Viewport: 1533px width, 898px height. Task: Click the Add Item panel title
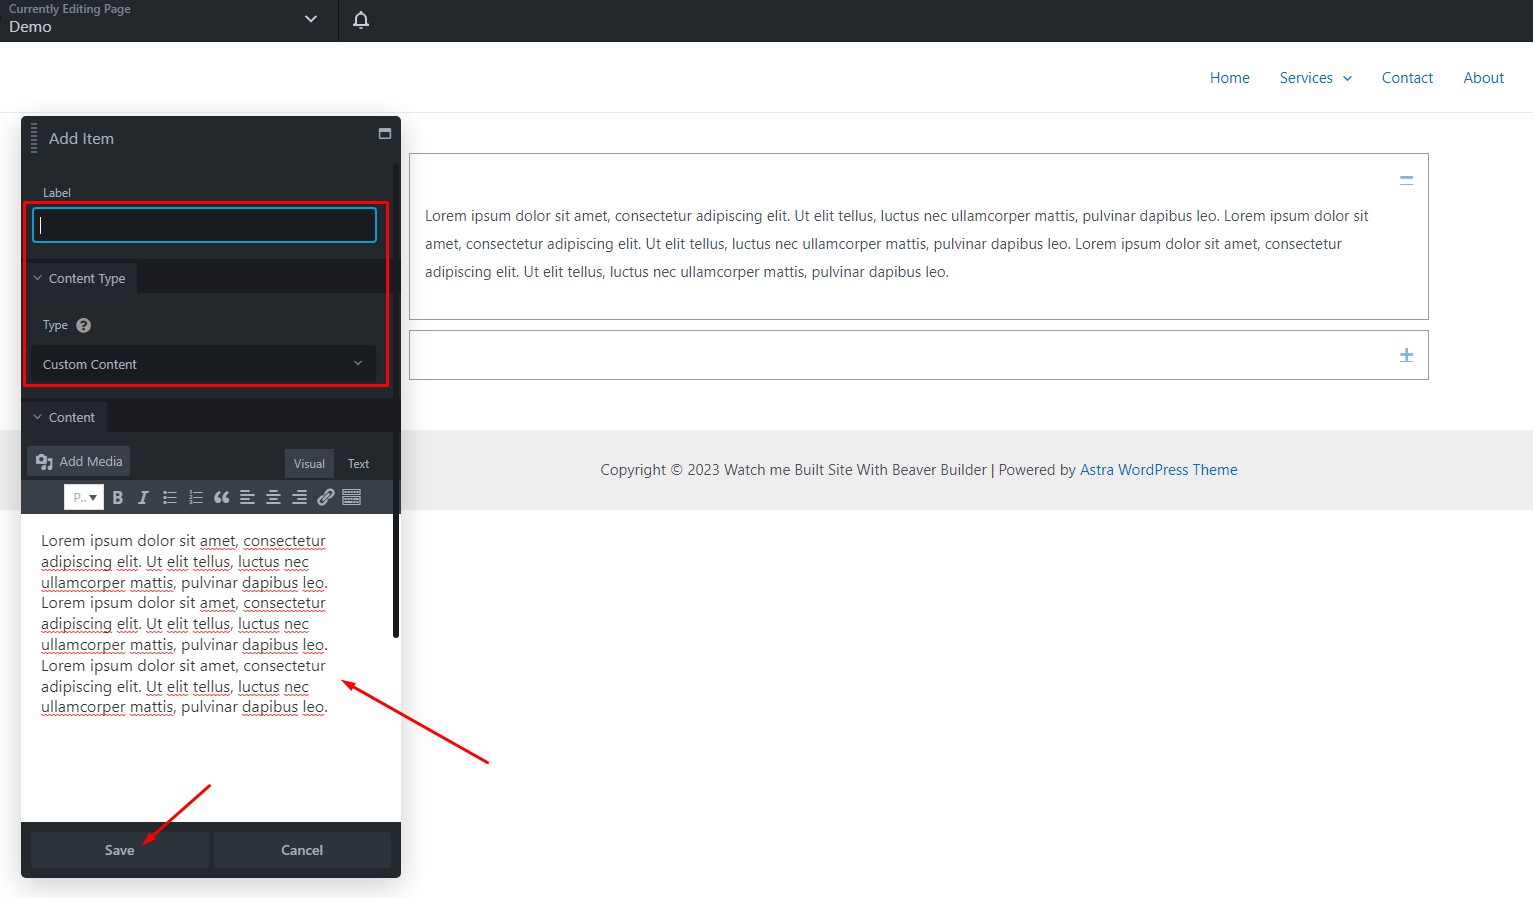pos(81,139)
